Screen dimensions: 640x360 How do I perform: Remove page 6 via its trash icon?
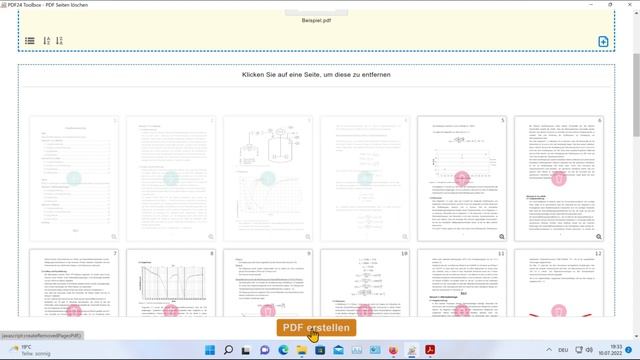tap(559, 179)
